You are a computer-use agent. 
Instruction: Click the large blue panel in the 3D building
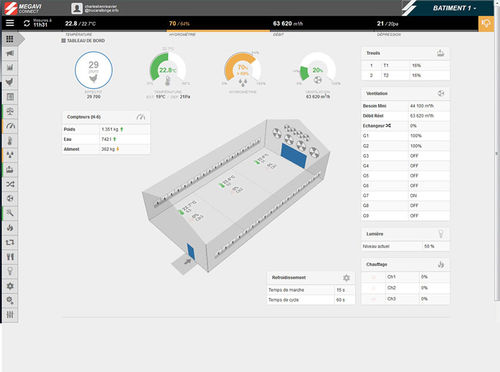pos(294,156)
